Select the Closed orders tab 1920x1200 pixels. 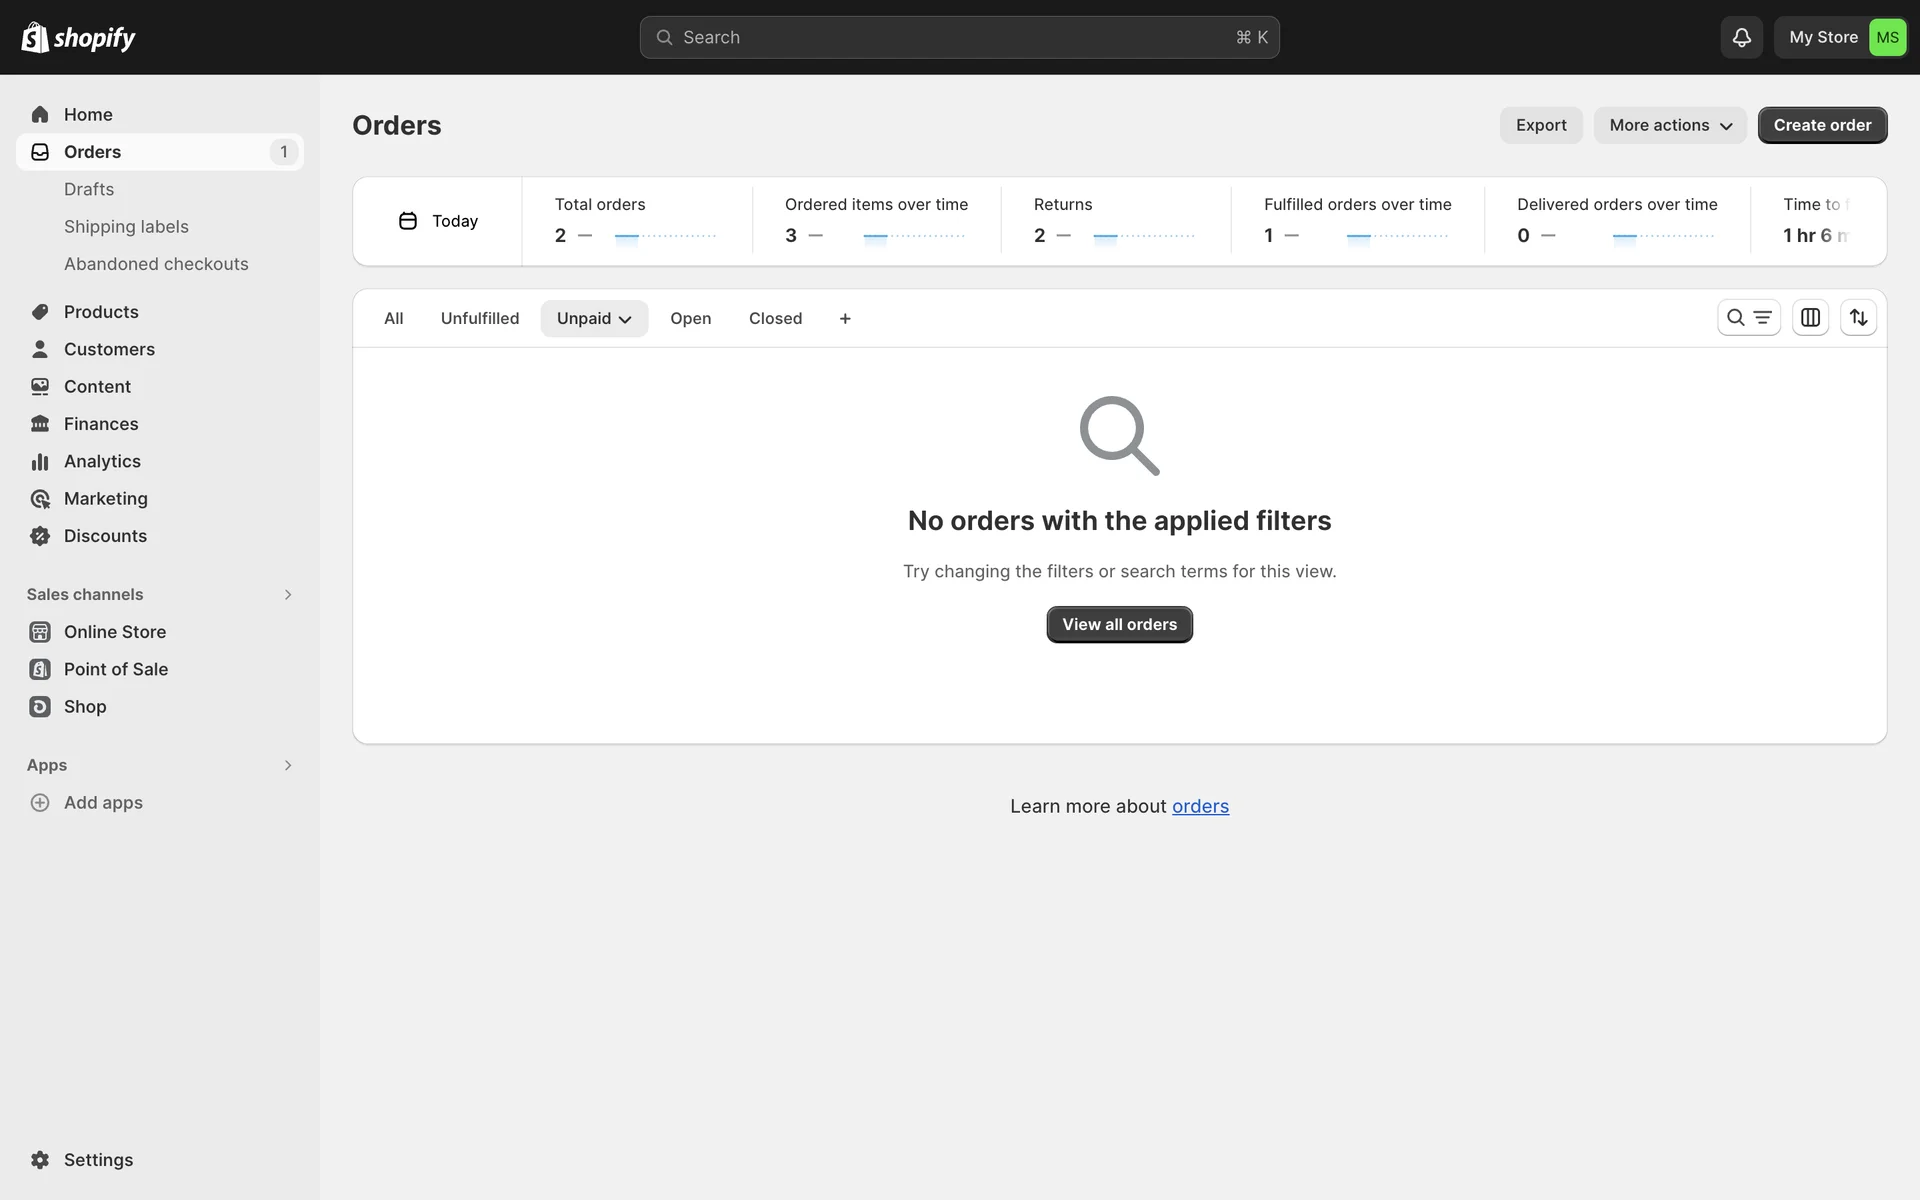[x=775, y=319]
